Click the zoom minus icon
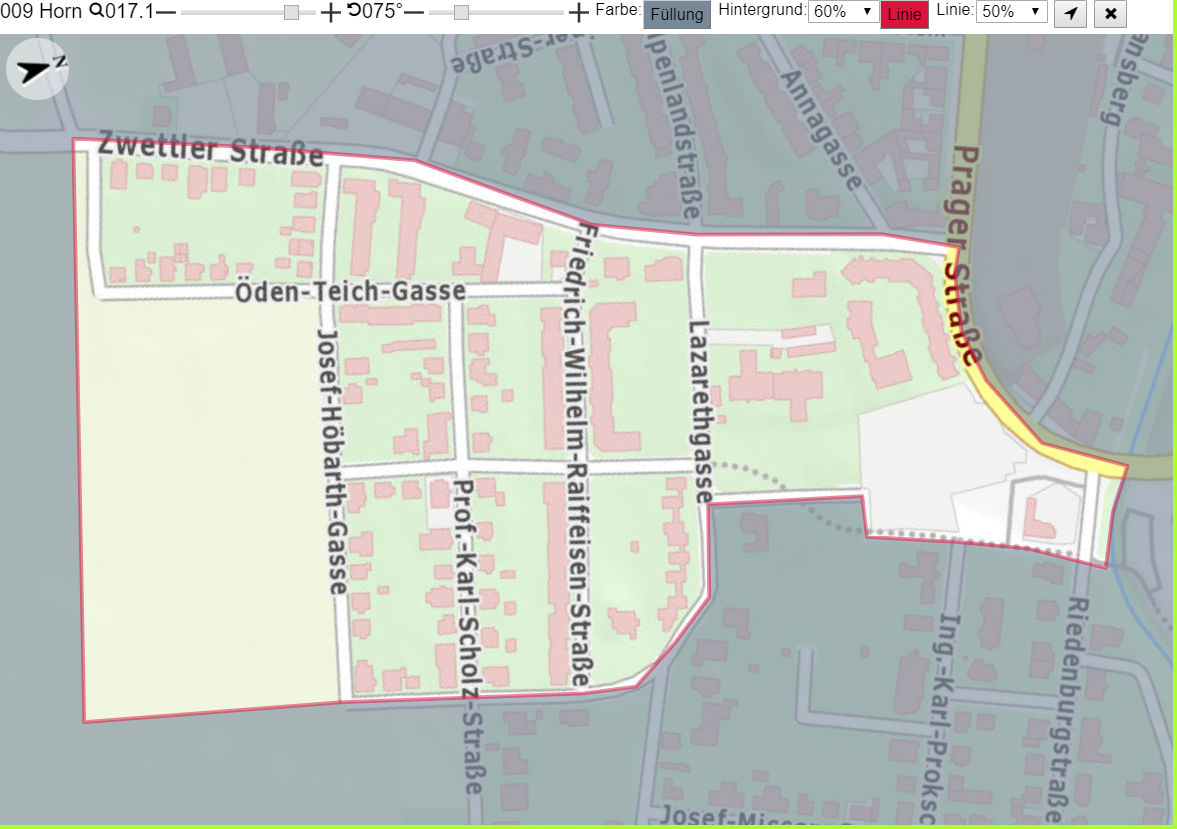The image size is (1177, 829). (166, 13)
